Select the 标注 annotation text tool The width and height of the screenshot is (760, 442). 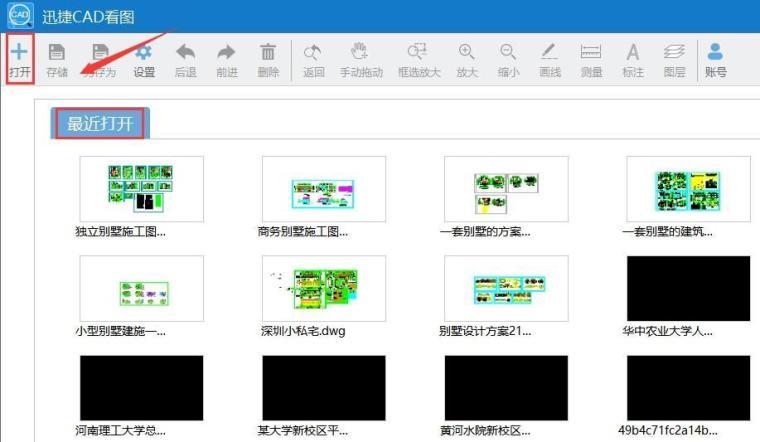tap(632, 52)
